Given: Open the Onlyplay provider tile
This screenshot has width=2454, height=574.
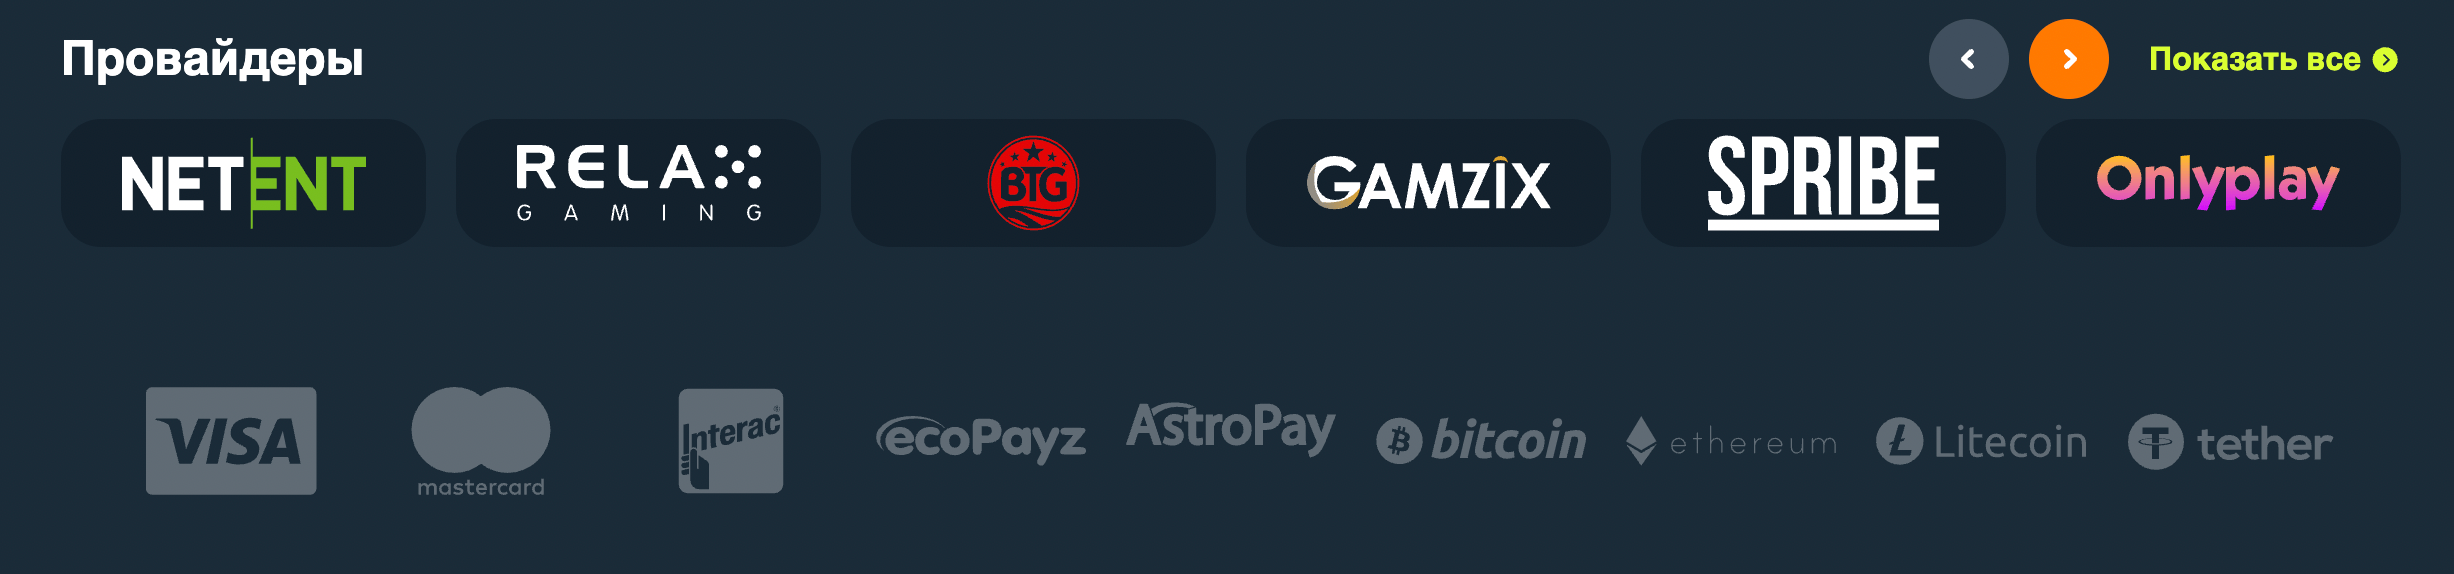Looking at the screenshot, I should coord(2218,183).
